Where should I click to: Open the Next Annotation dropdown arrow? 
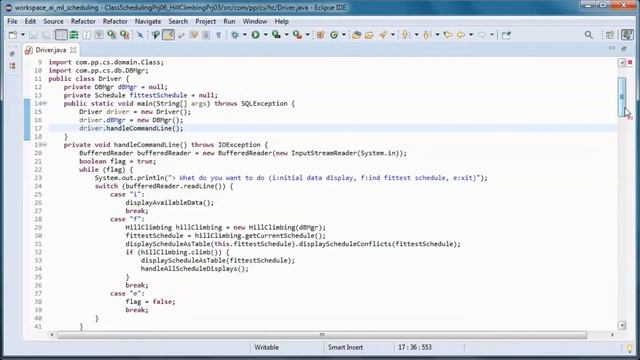click(416, 35)
